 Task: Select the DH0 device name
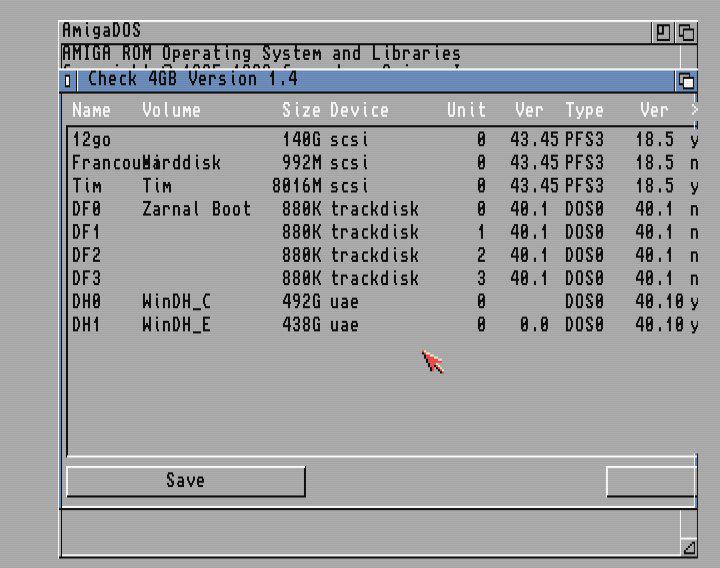coord(86,302)
